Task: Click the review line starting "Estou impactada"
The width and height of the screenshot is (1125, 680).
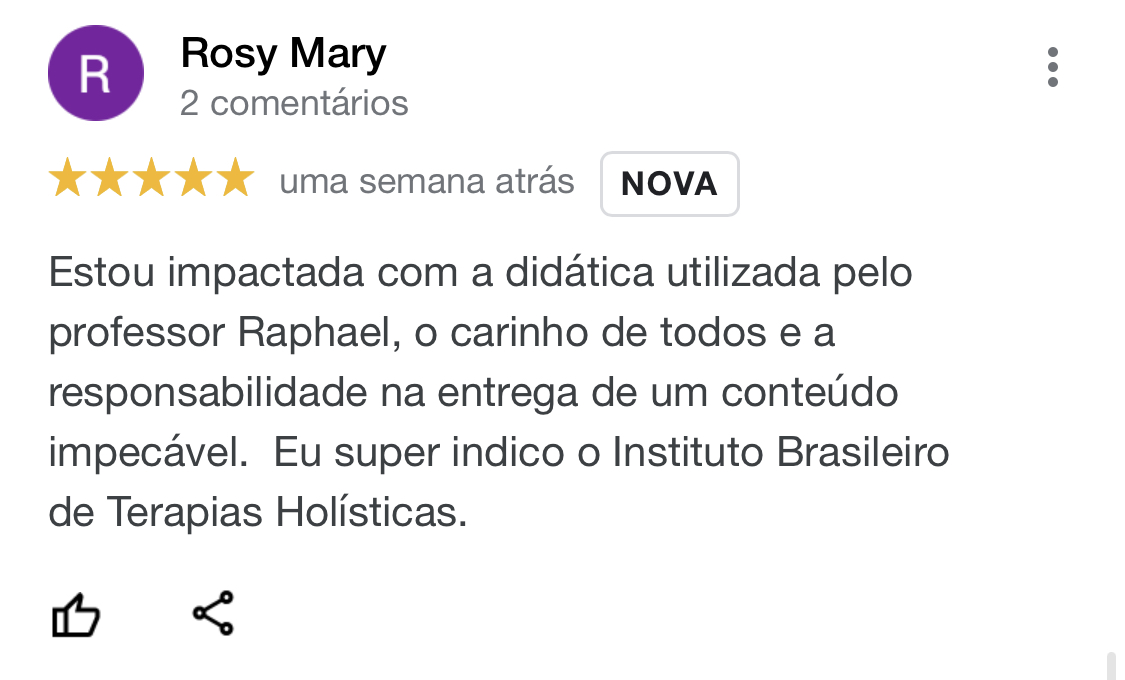Action: (x=480, y=273)
